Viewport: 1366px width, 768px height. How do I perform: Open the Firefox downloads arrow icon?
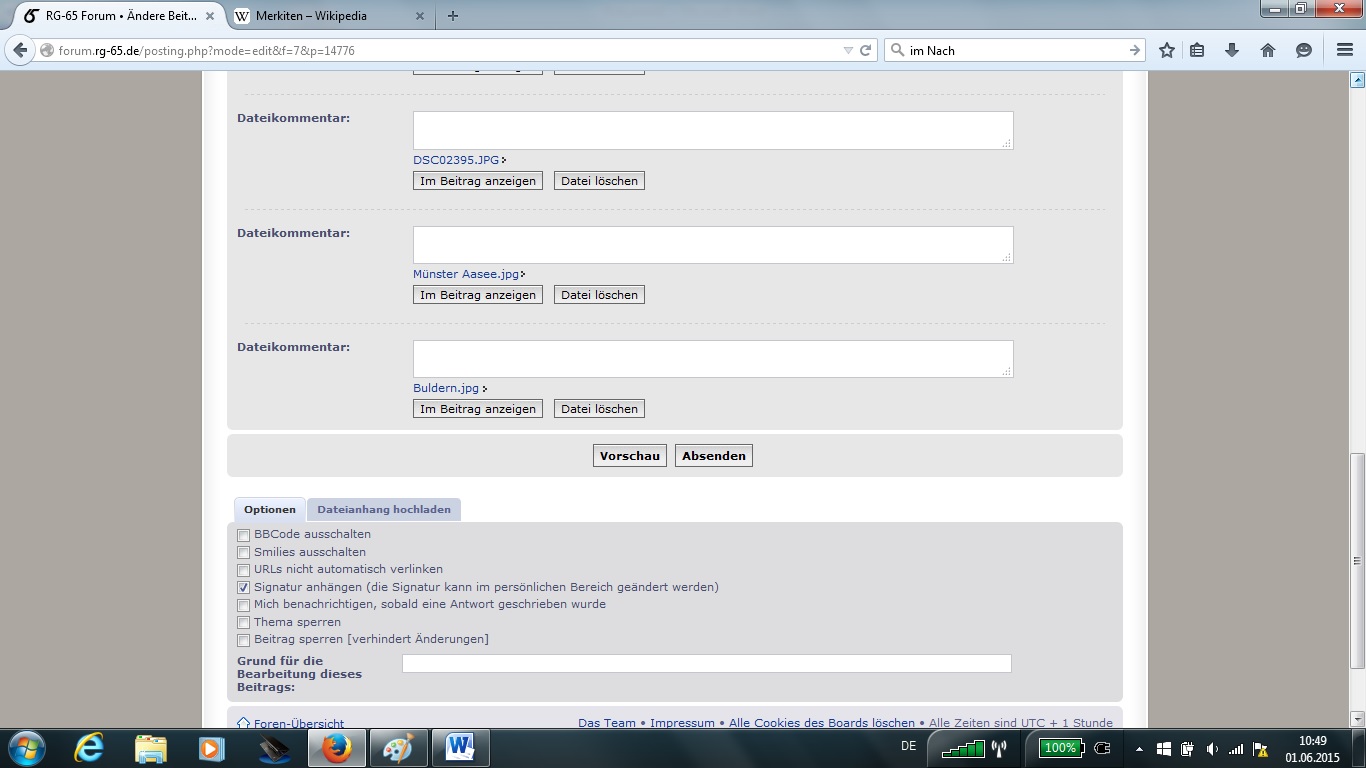[x=1232, y=50]
